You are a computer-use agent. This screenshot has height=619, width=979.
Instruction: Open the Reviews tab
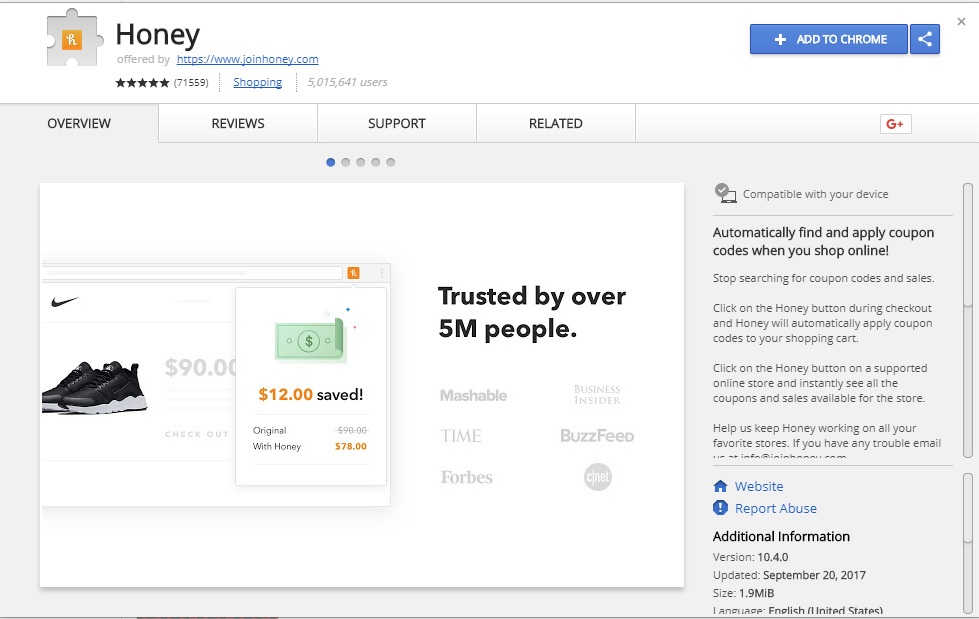pos(238,124)
